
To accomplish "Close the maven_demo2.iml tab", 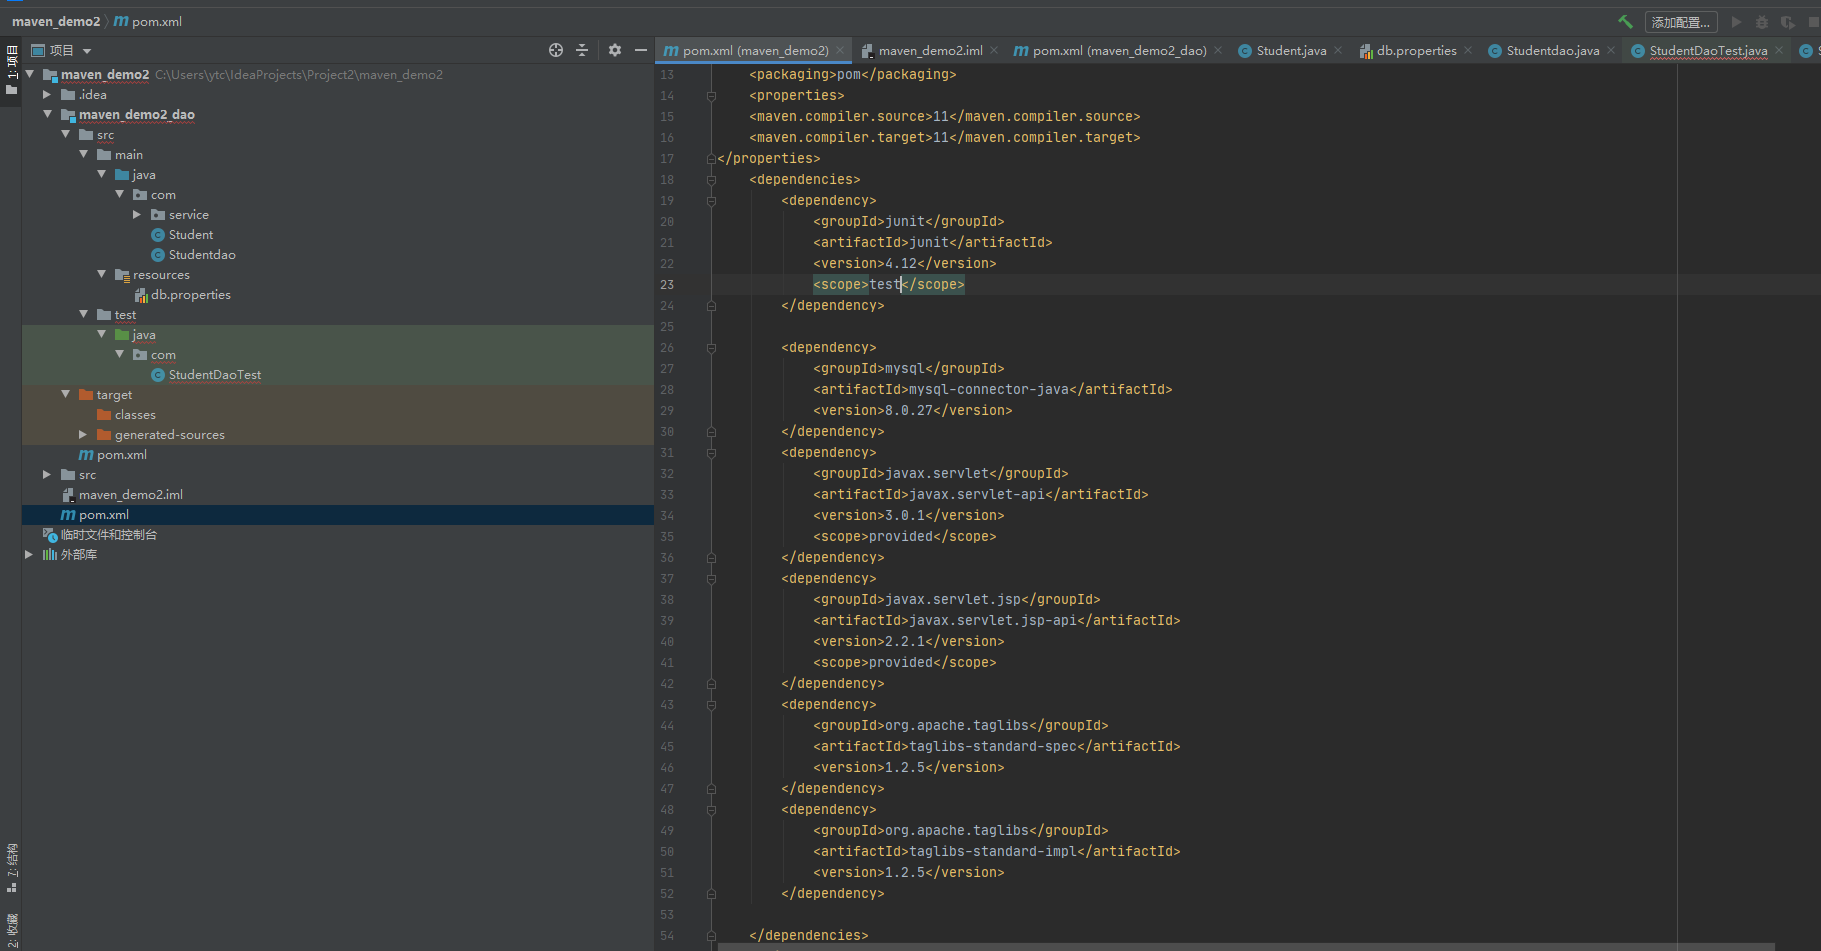I will tap(994, 50).
